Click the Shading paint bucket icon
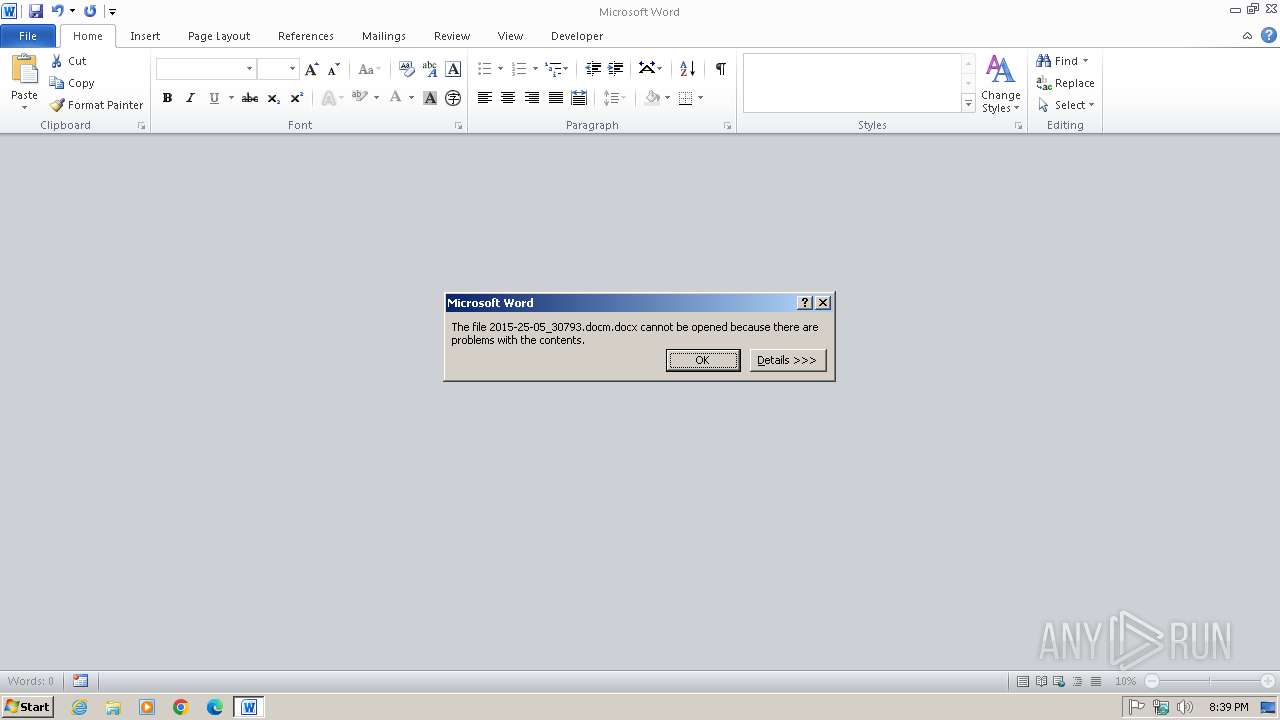This screenshot has width=1280, height=720. click(x=652, y=98)
